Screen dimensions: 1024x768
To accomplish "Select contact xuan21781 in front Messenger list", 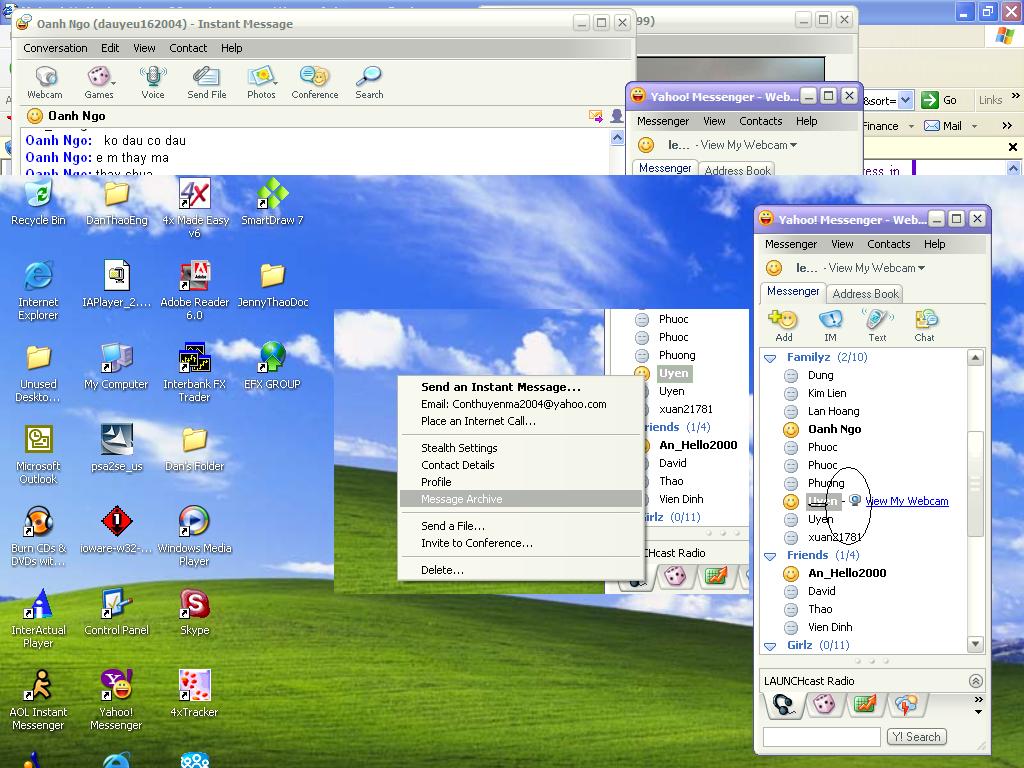I will pyautogui.click(x=835, y=537).
